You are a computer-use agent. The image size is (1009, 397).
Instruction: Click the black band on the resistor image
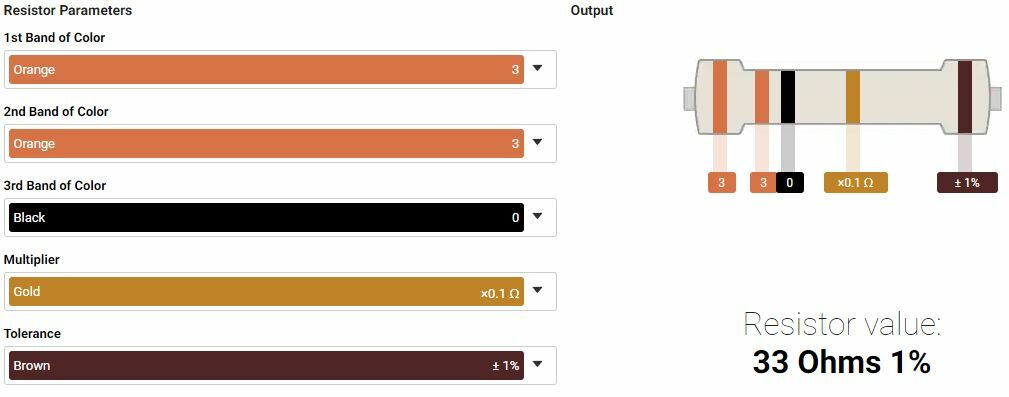click(x=788, y=97)
